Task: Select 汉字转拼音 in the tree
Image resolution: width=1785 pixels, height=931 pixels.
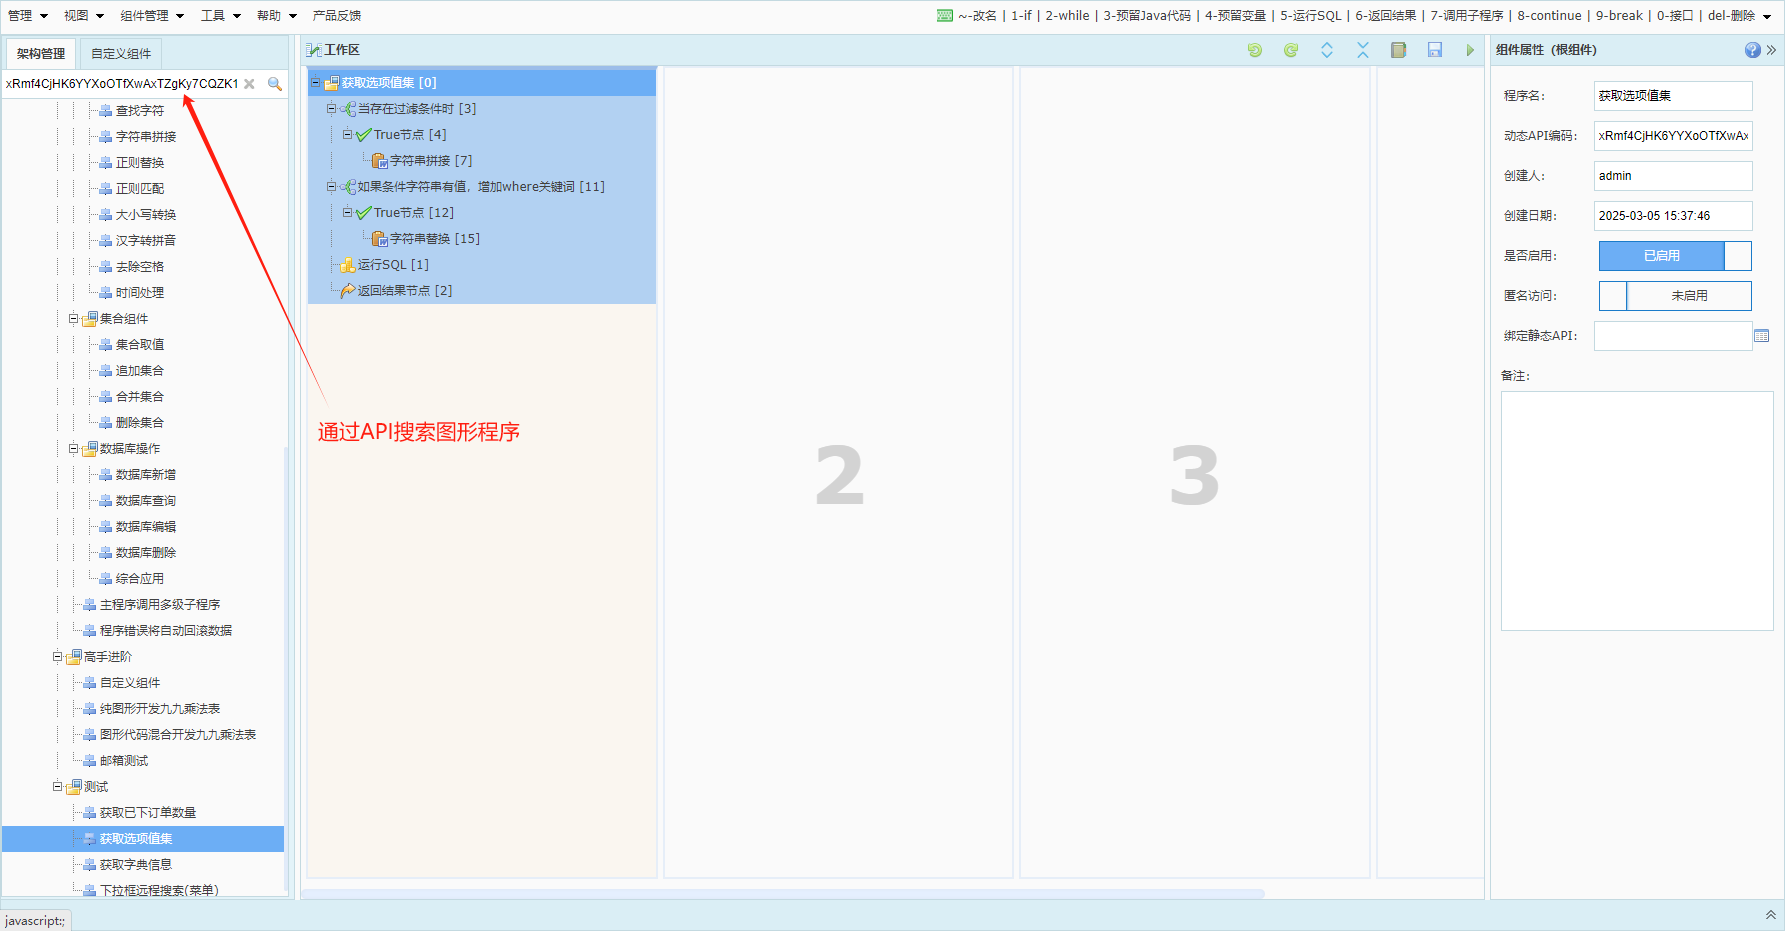Action: point(146,240)
